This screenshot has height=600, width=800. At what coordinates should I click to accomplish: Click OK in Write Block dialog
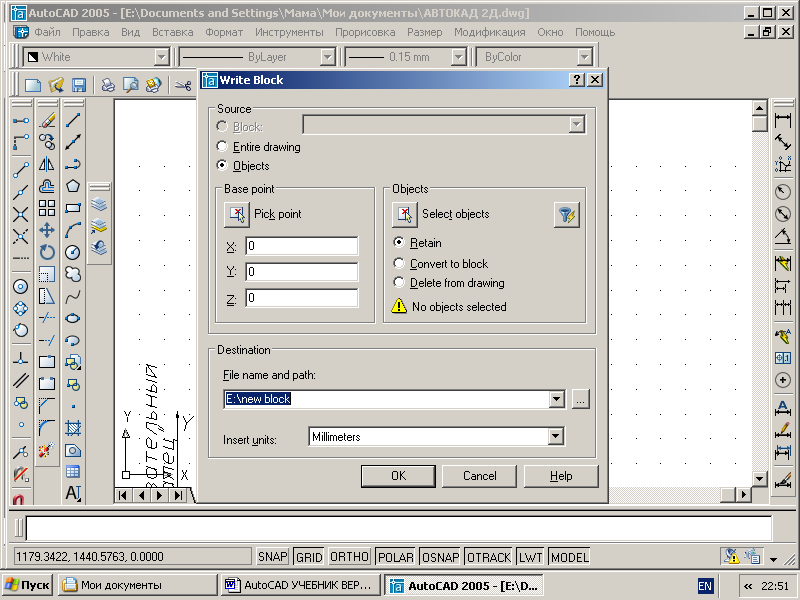pyautogui.click(x=398, y=476)
